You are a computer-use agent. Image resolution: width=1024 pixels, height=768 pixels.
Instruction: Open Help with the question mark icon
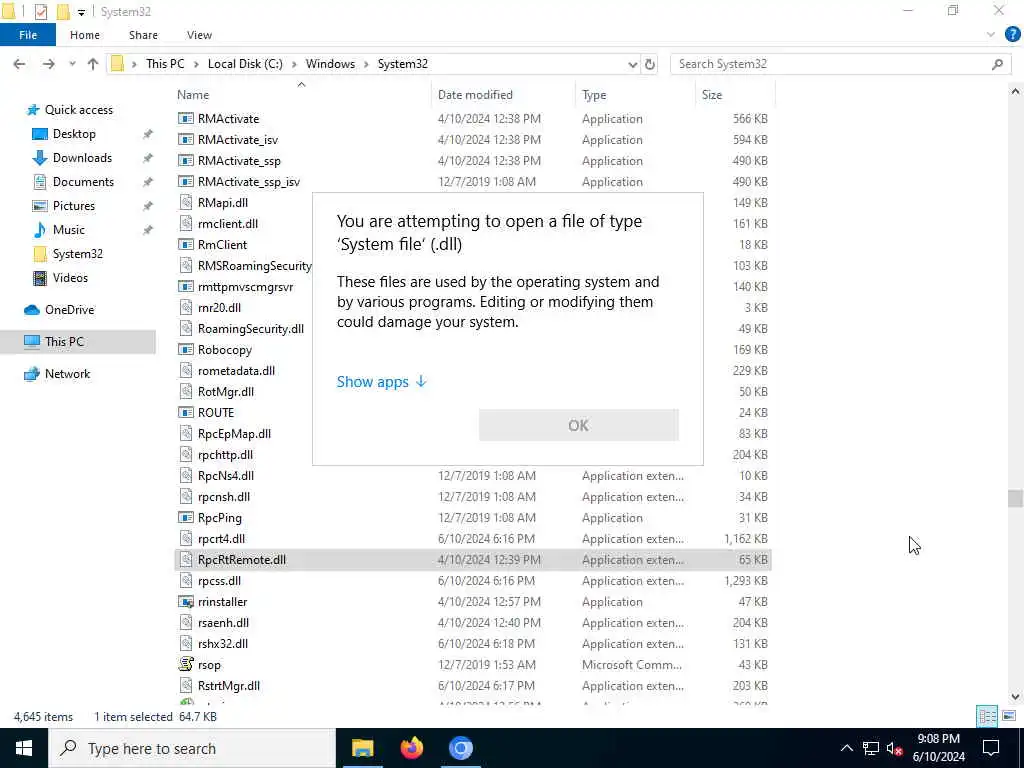[1012, 35]
